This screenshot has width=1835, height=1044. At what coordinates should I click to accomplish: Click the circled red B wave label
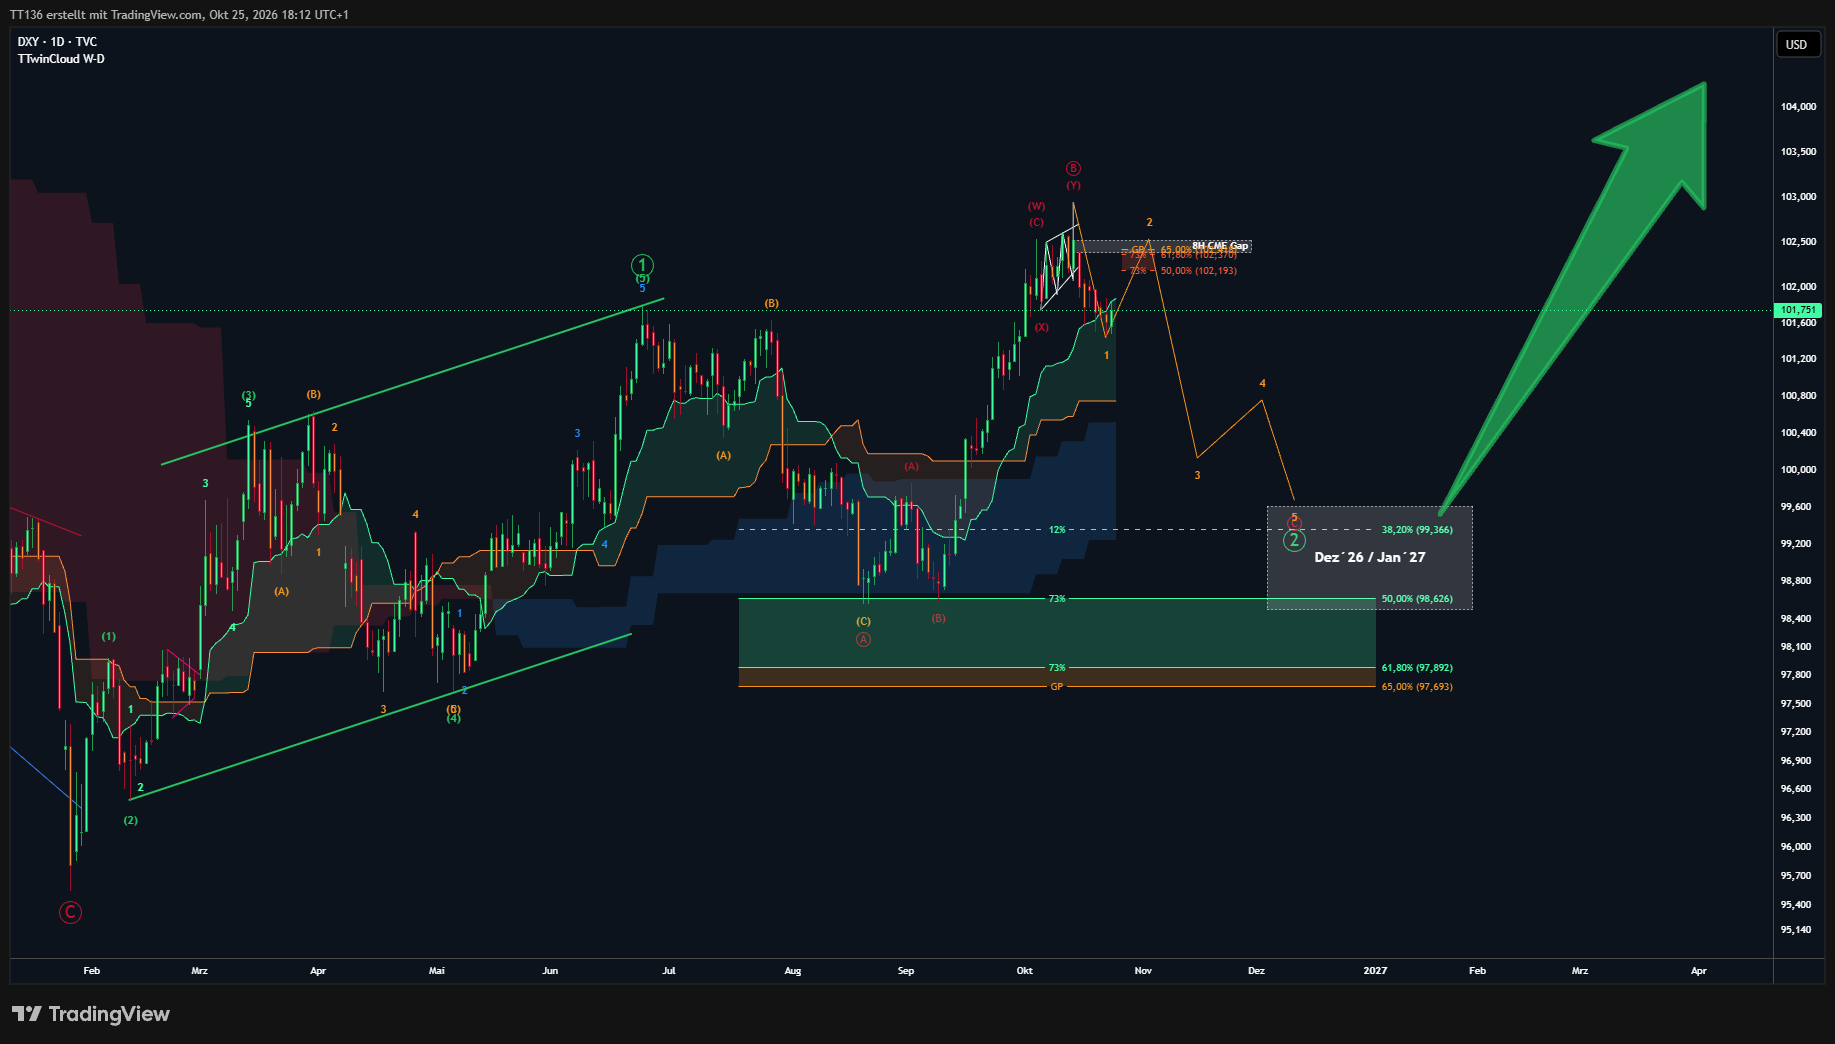click(1073, 168)
